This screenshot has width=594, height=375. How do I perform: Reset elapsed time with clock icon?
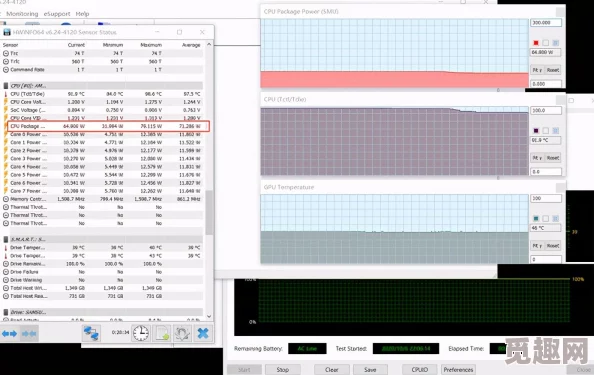coord(141,333)
